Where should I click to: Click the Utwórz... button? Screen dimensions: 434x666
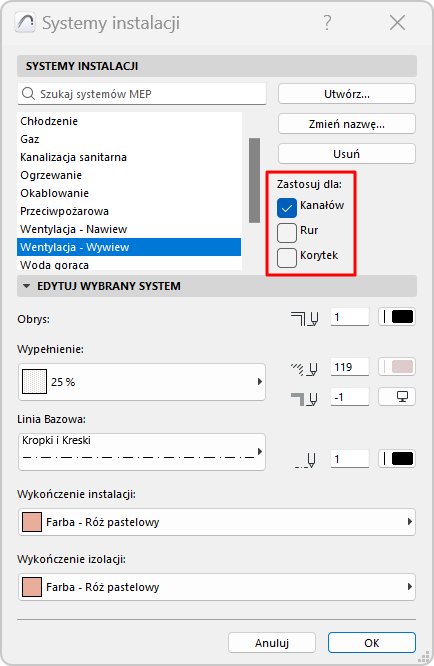[347, 94]
